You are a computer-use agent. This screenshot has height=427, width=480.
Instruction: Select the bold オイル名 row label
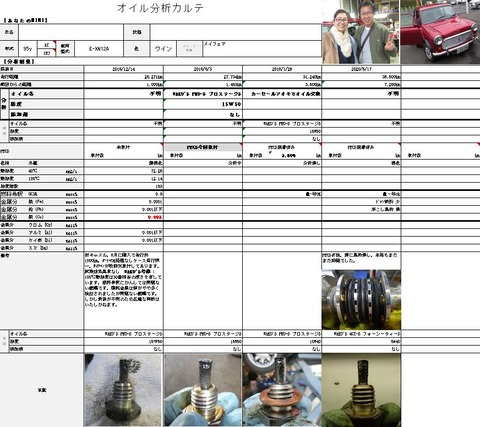(22, 94)
